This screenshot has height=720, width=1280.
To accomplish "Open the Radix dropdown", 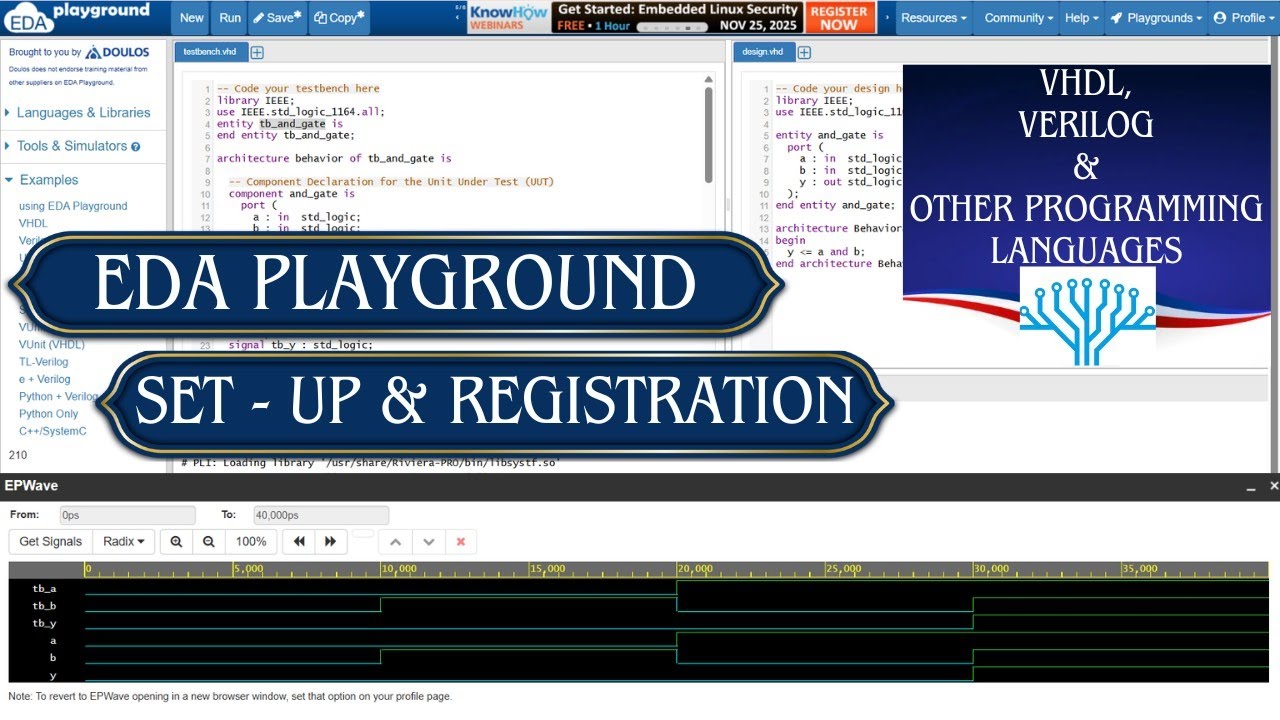I will (124, 541).
